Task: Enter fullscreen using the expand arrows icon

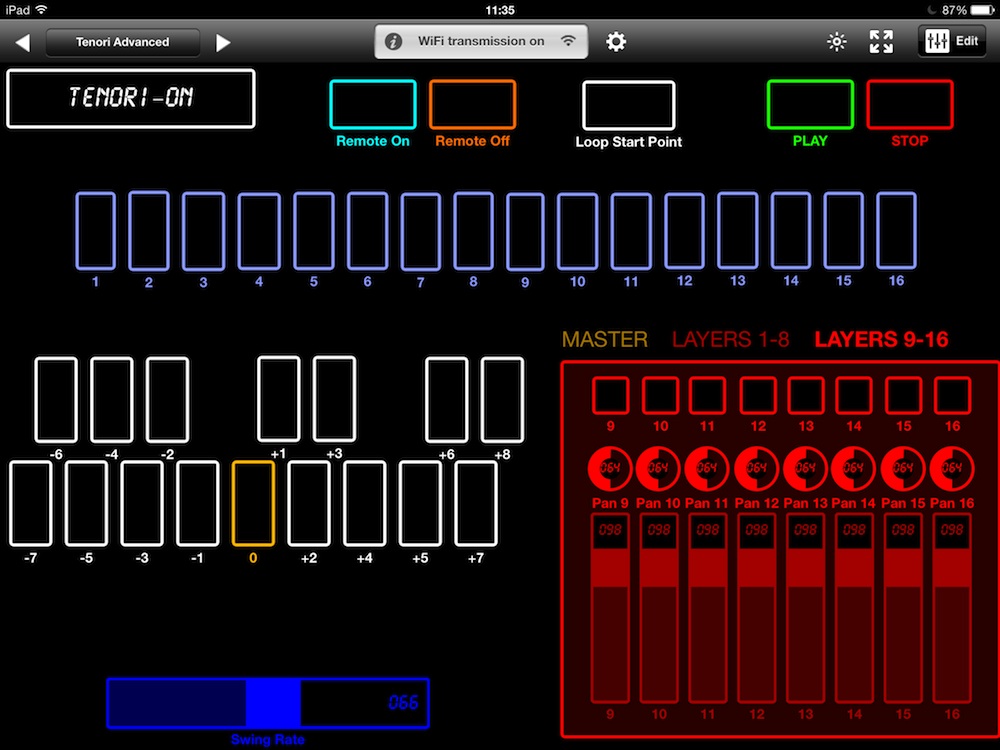Action: tap(881, 42)
